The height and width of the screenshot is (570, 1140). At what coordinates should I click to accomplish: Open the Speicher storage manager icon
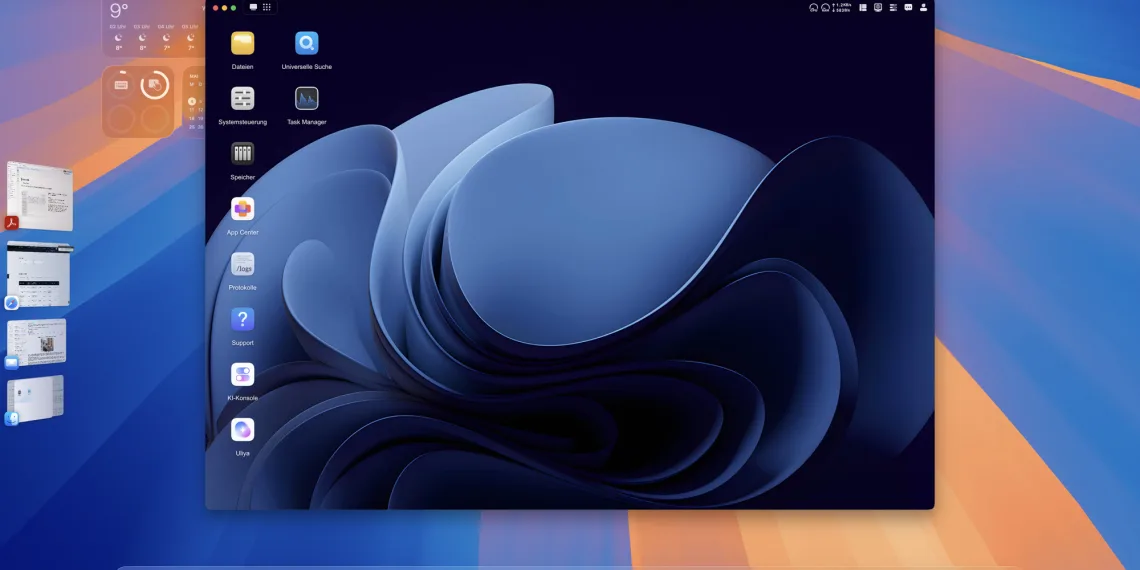pos(242,153)
